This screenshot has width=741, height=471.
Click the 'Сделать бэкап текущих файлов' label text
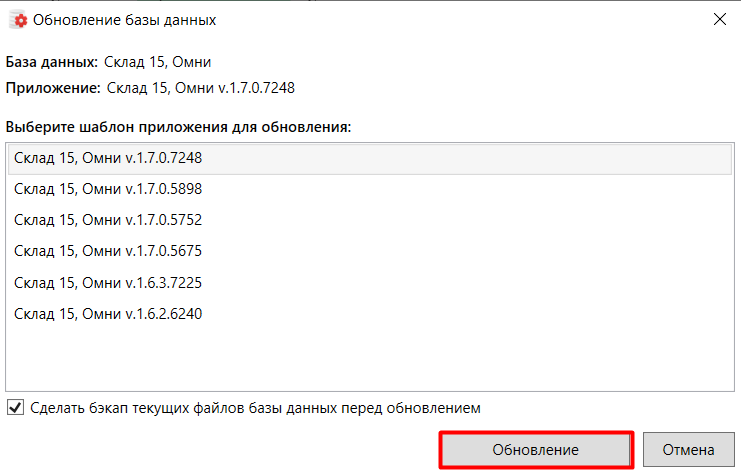click(256, 408)
